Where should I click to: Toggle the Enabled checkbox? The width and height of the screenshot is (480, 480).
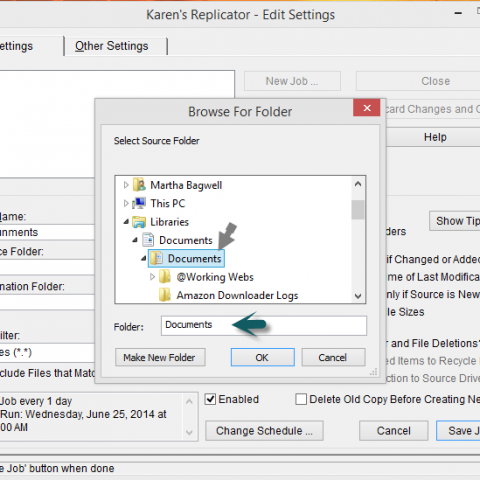point(210,399)
